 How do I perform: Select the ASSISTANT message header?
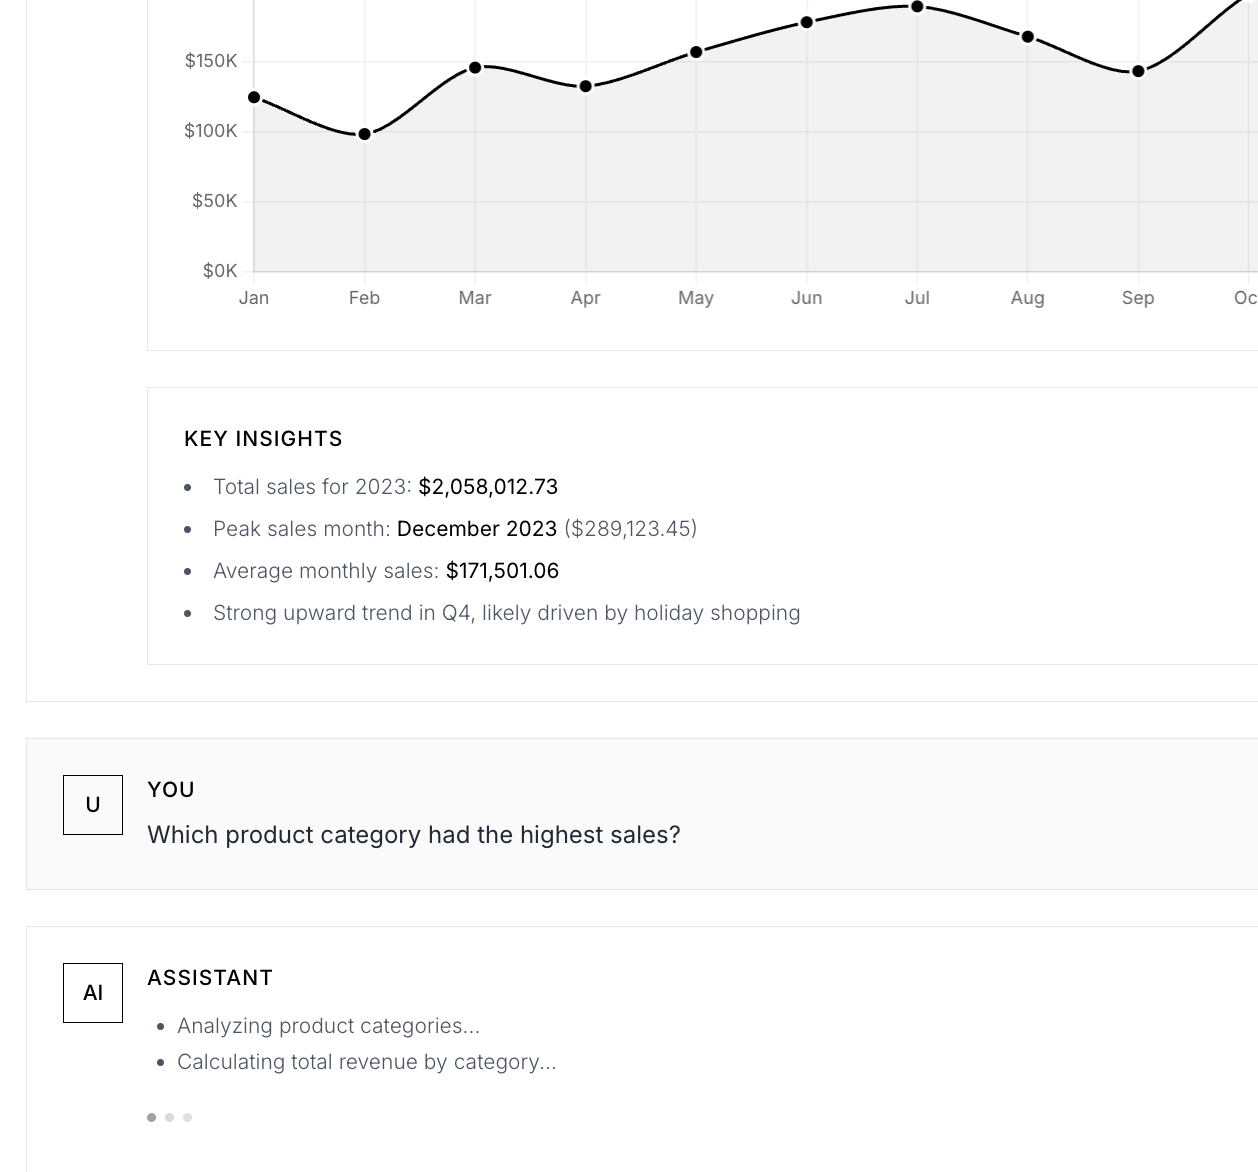pyautogui.click(x=210, y=978)
